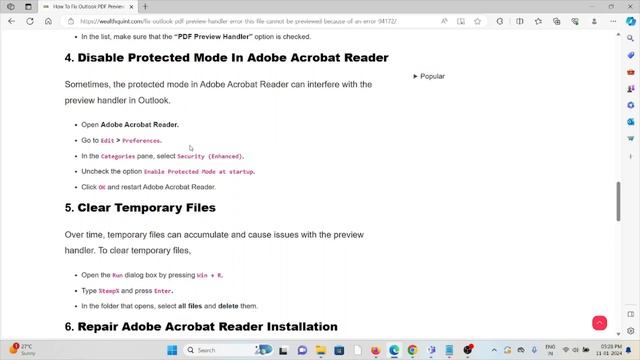Screen dimensions: 640x360
Task: Click the Win + R code text
Action: click(210, 276)
